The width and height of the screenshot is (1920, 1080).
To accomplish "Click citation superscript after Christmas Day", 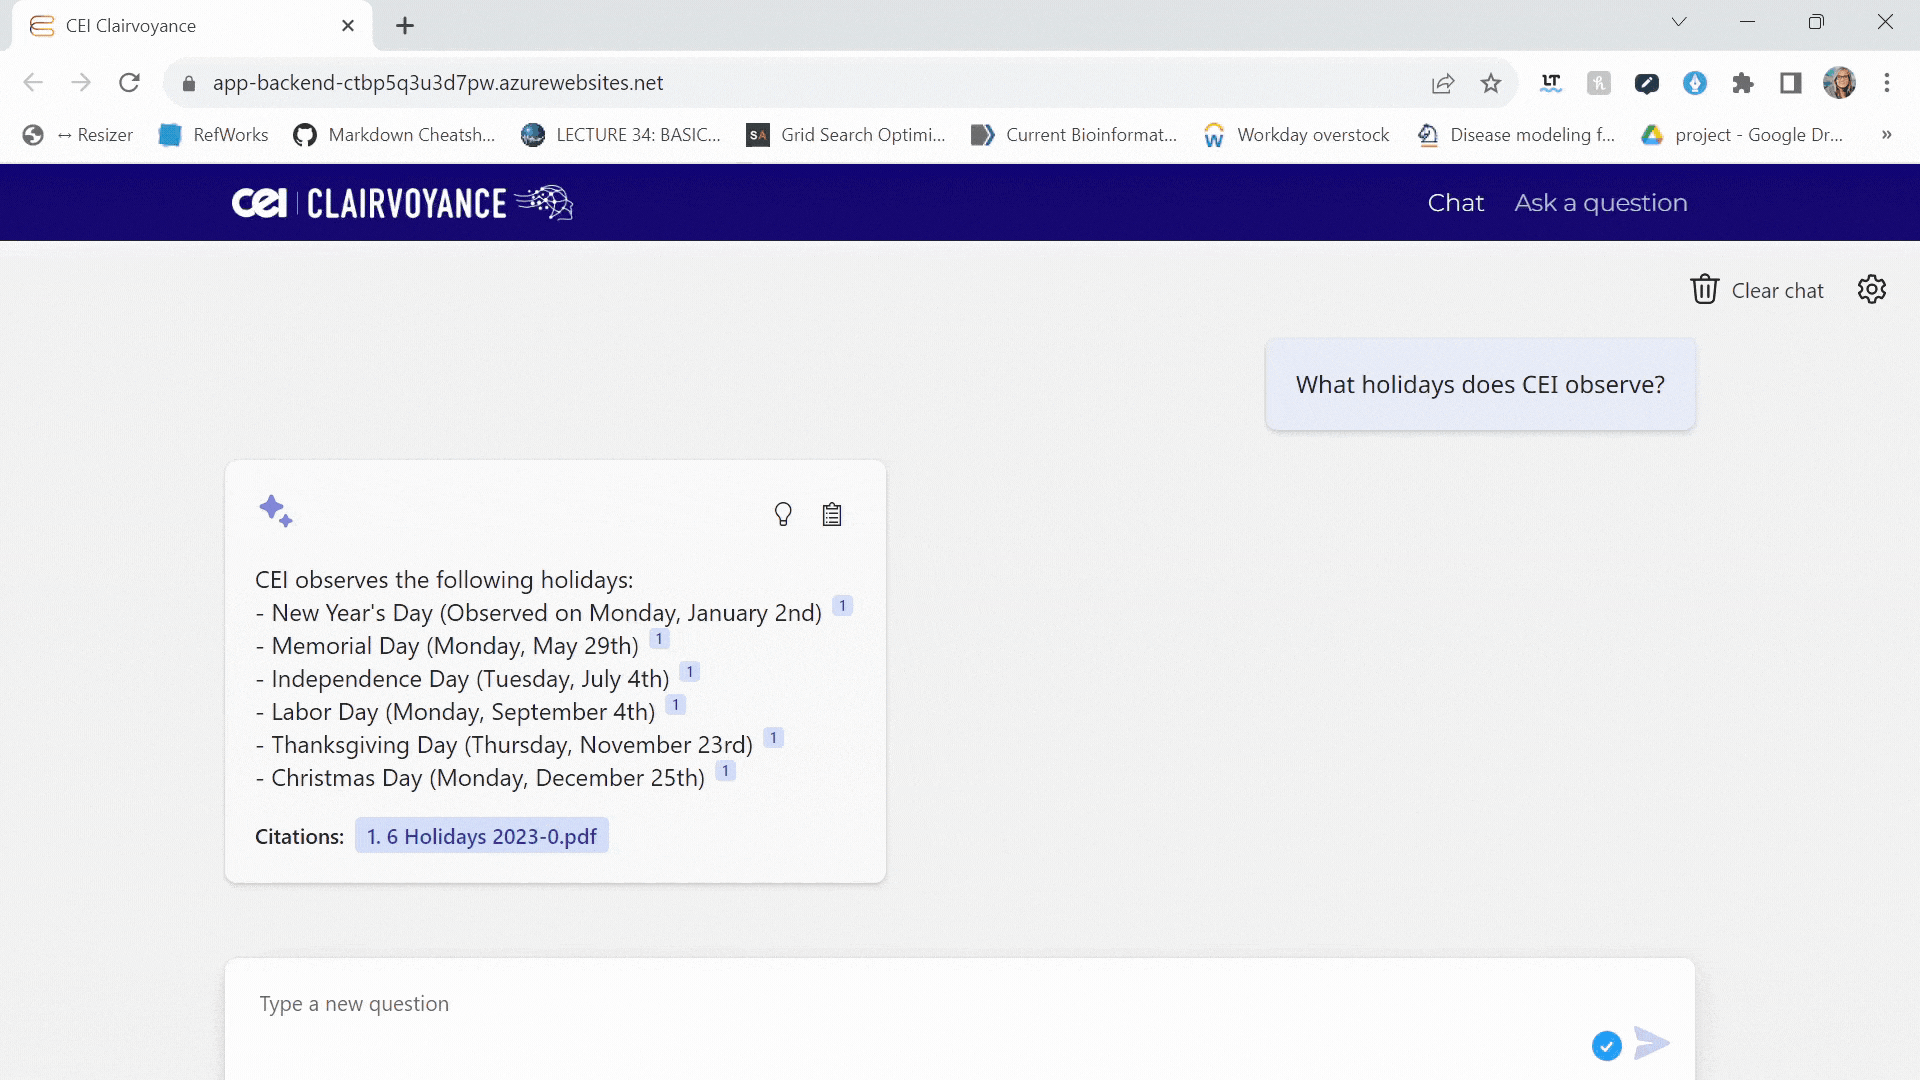I will (725, 771).
